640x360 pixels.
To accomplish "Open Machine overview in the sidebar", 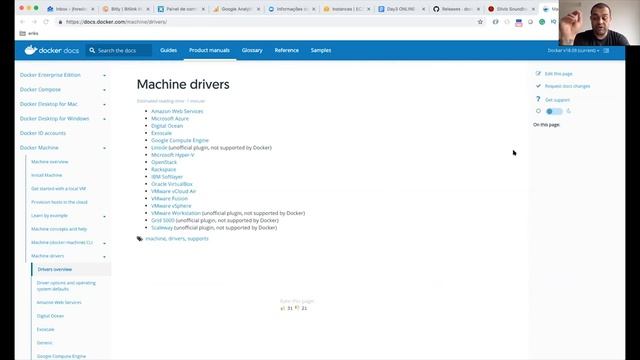I will coord(50,162).
